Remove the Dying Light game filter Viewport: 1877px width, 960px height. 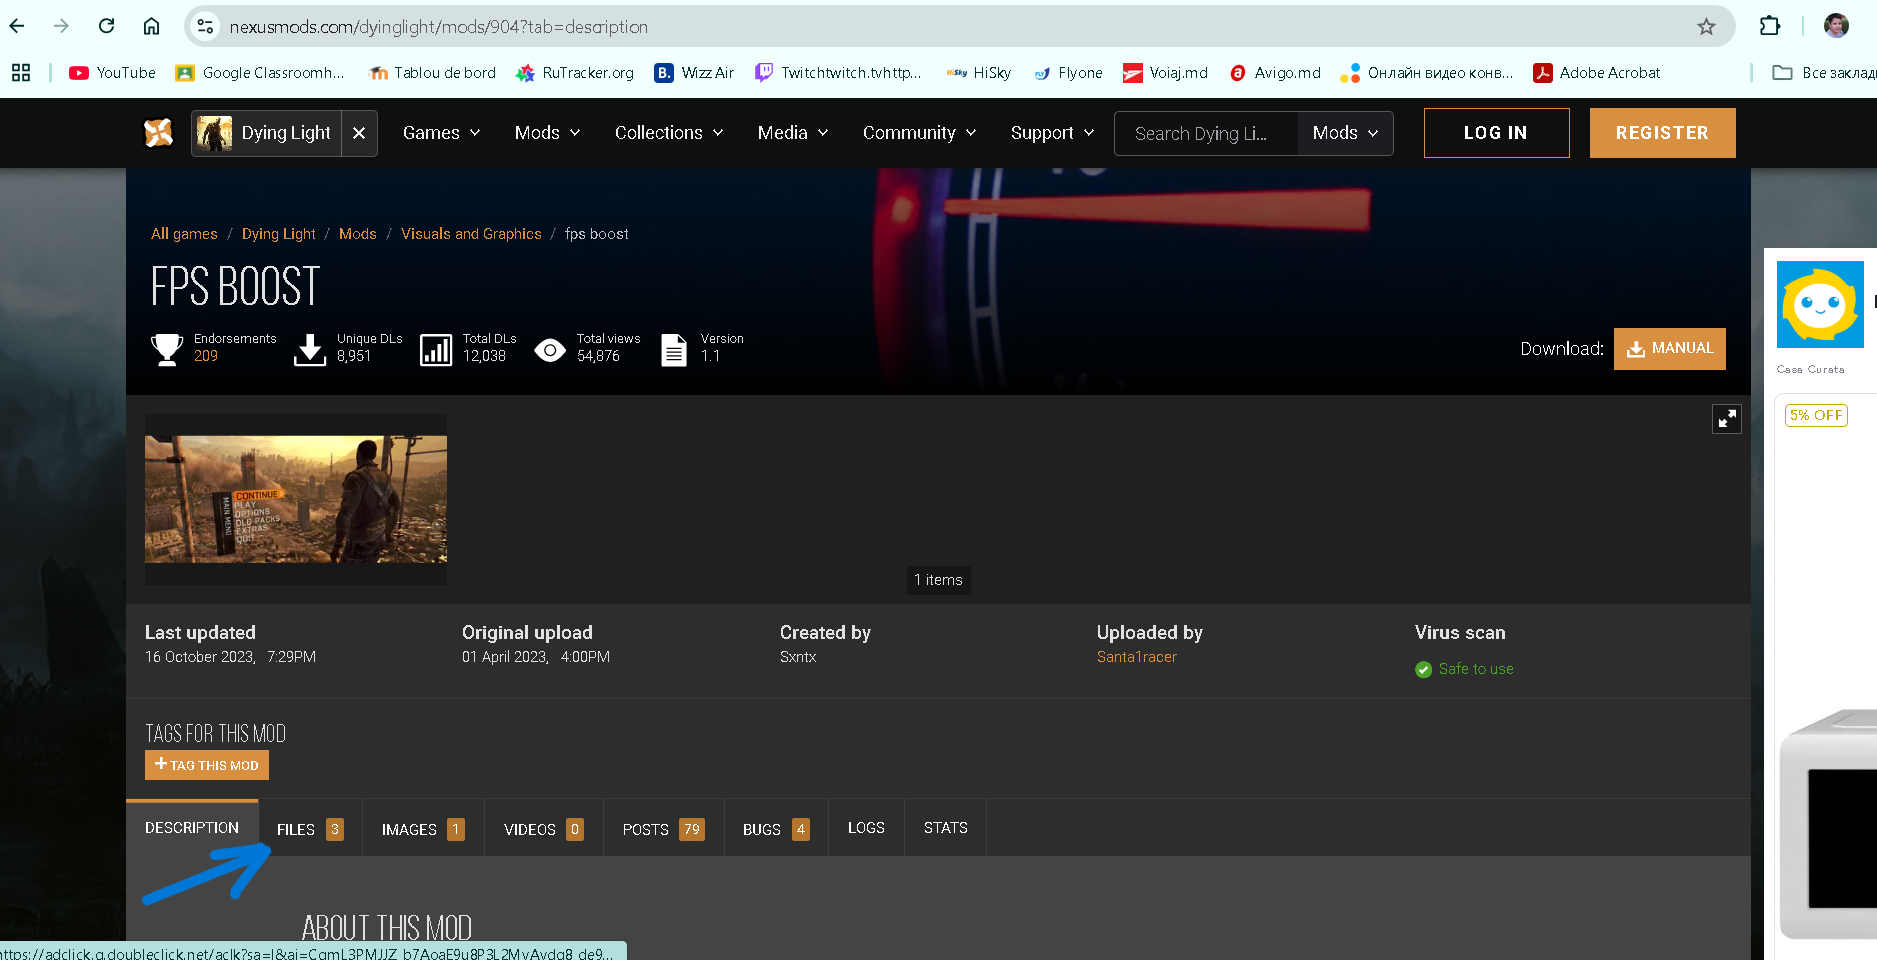coord(359,133)
